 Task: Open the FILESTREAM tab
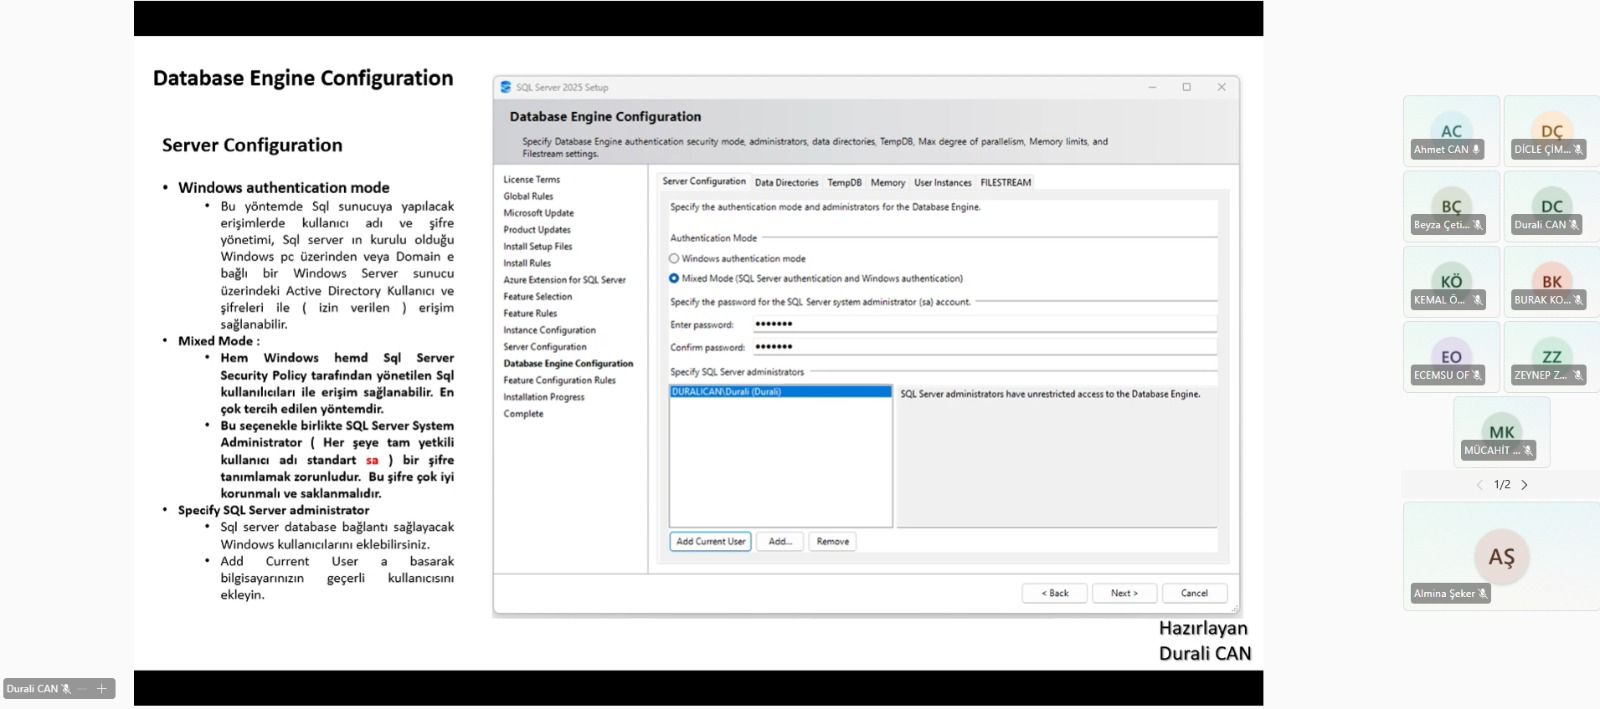pos(1005,183)
